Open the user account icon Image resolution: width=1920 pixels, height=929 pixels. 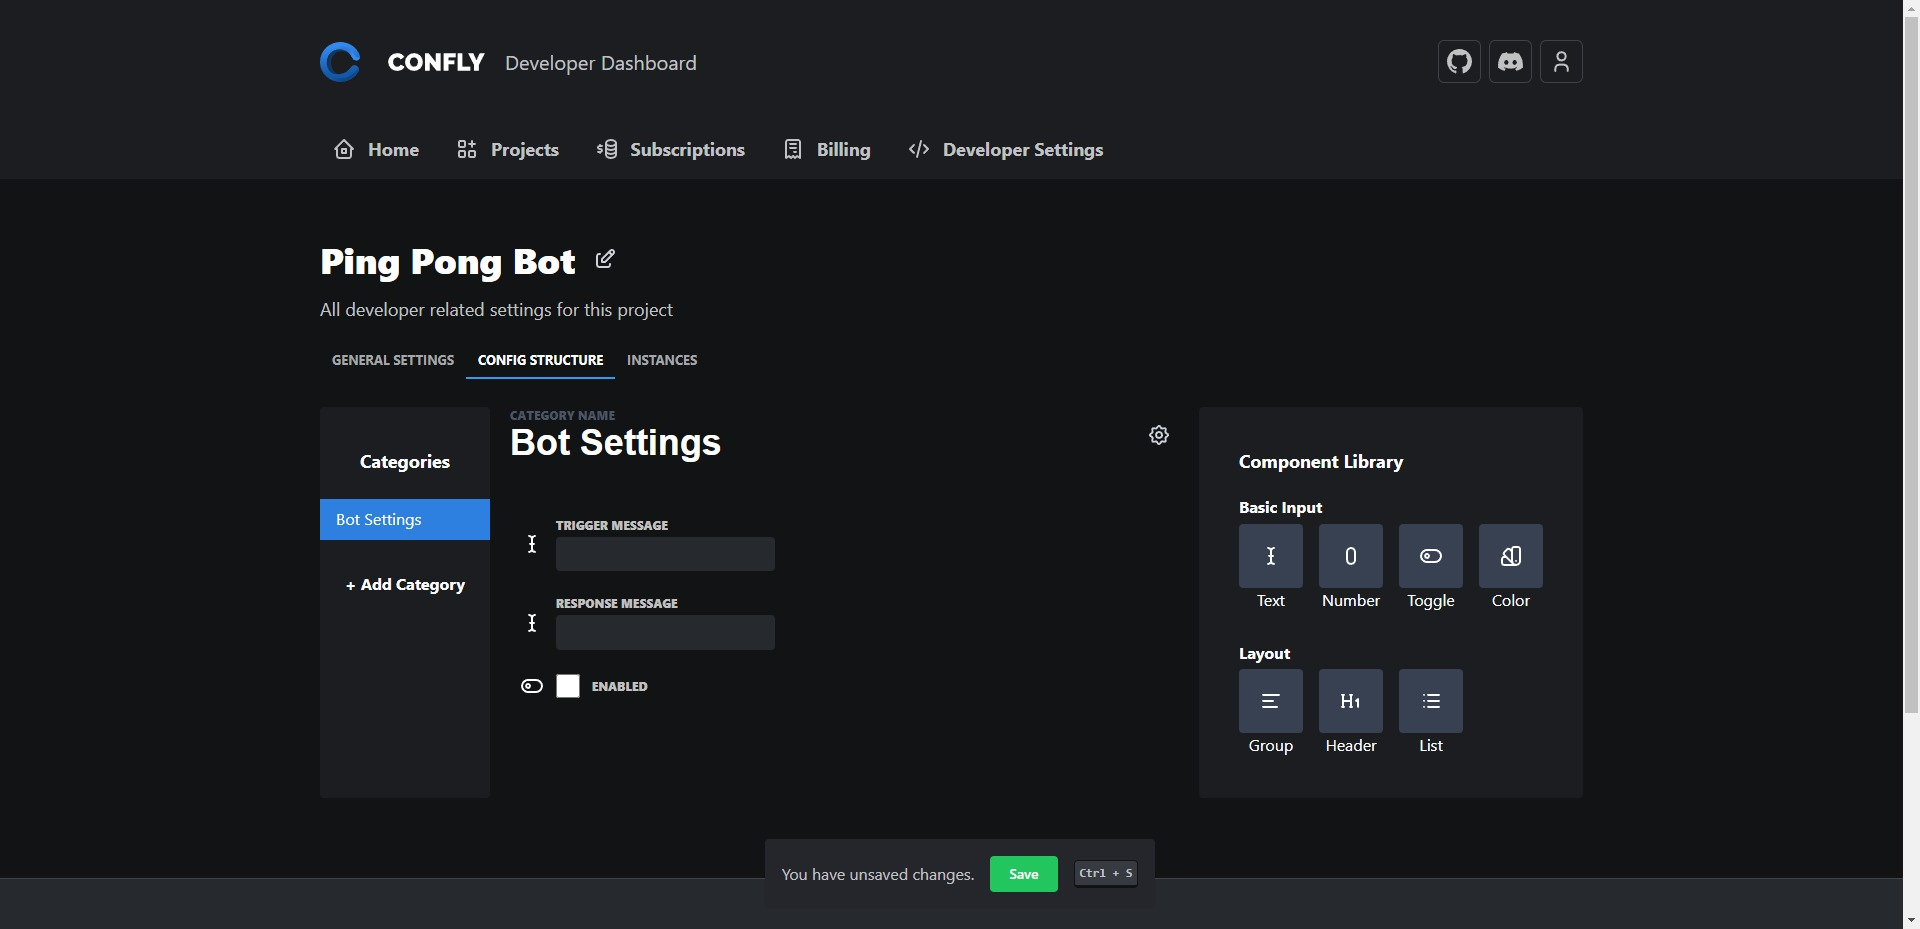[1561, 62]
